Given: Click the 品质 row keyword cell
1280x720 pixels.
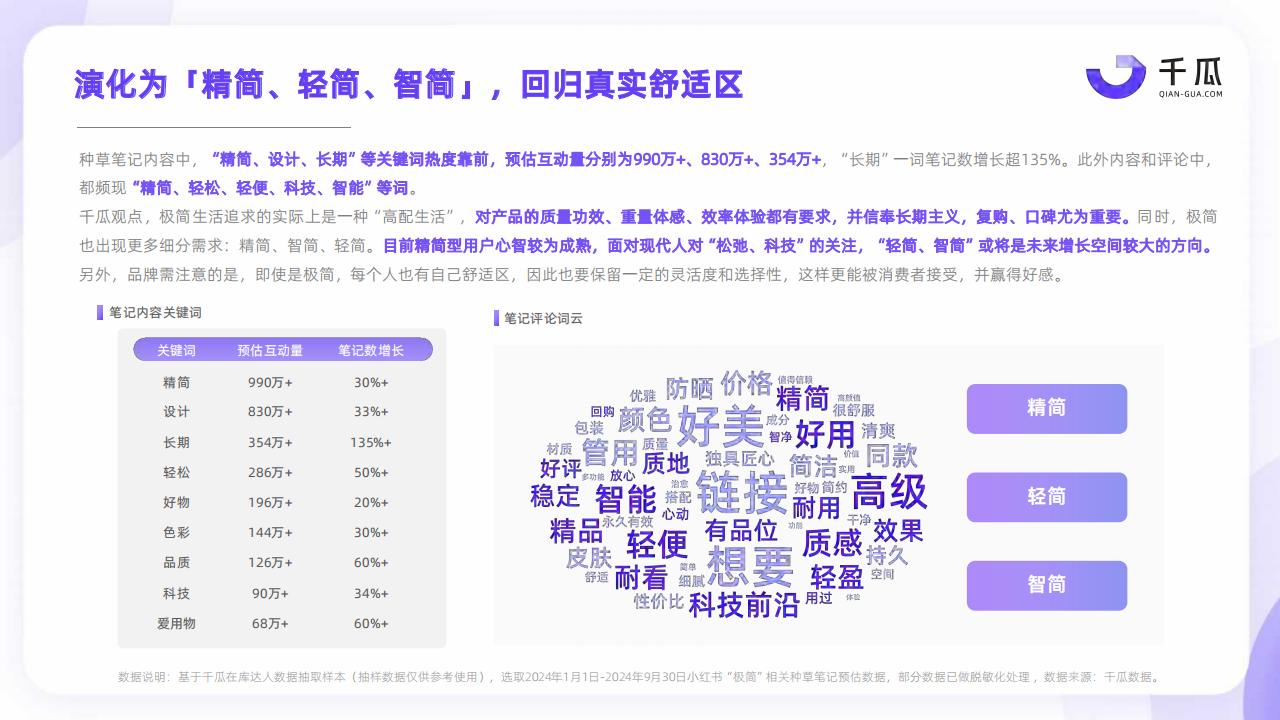Looking at the screenshot, I should point(176,563).
